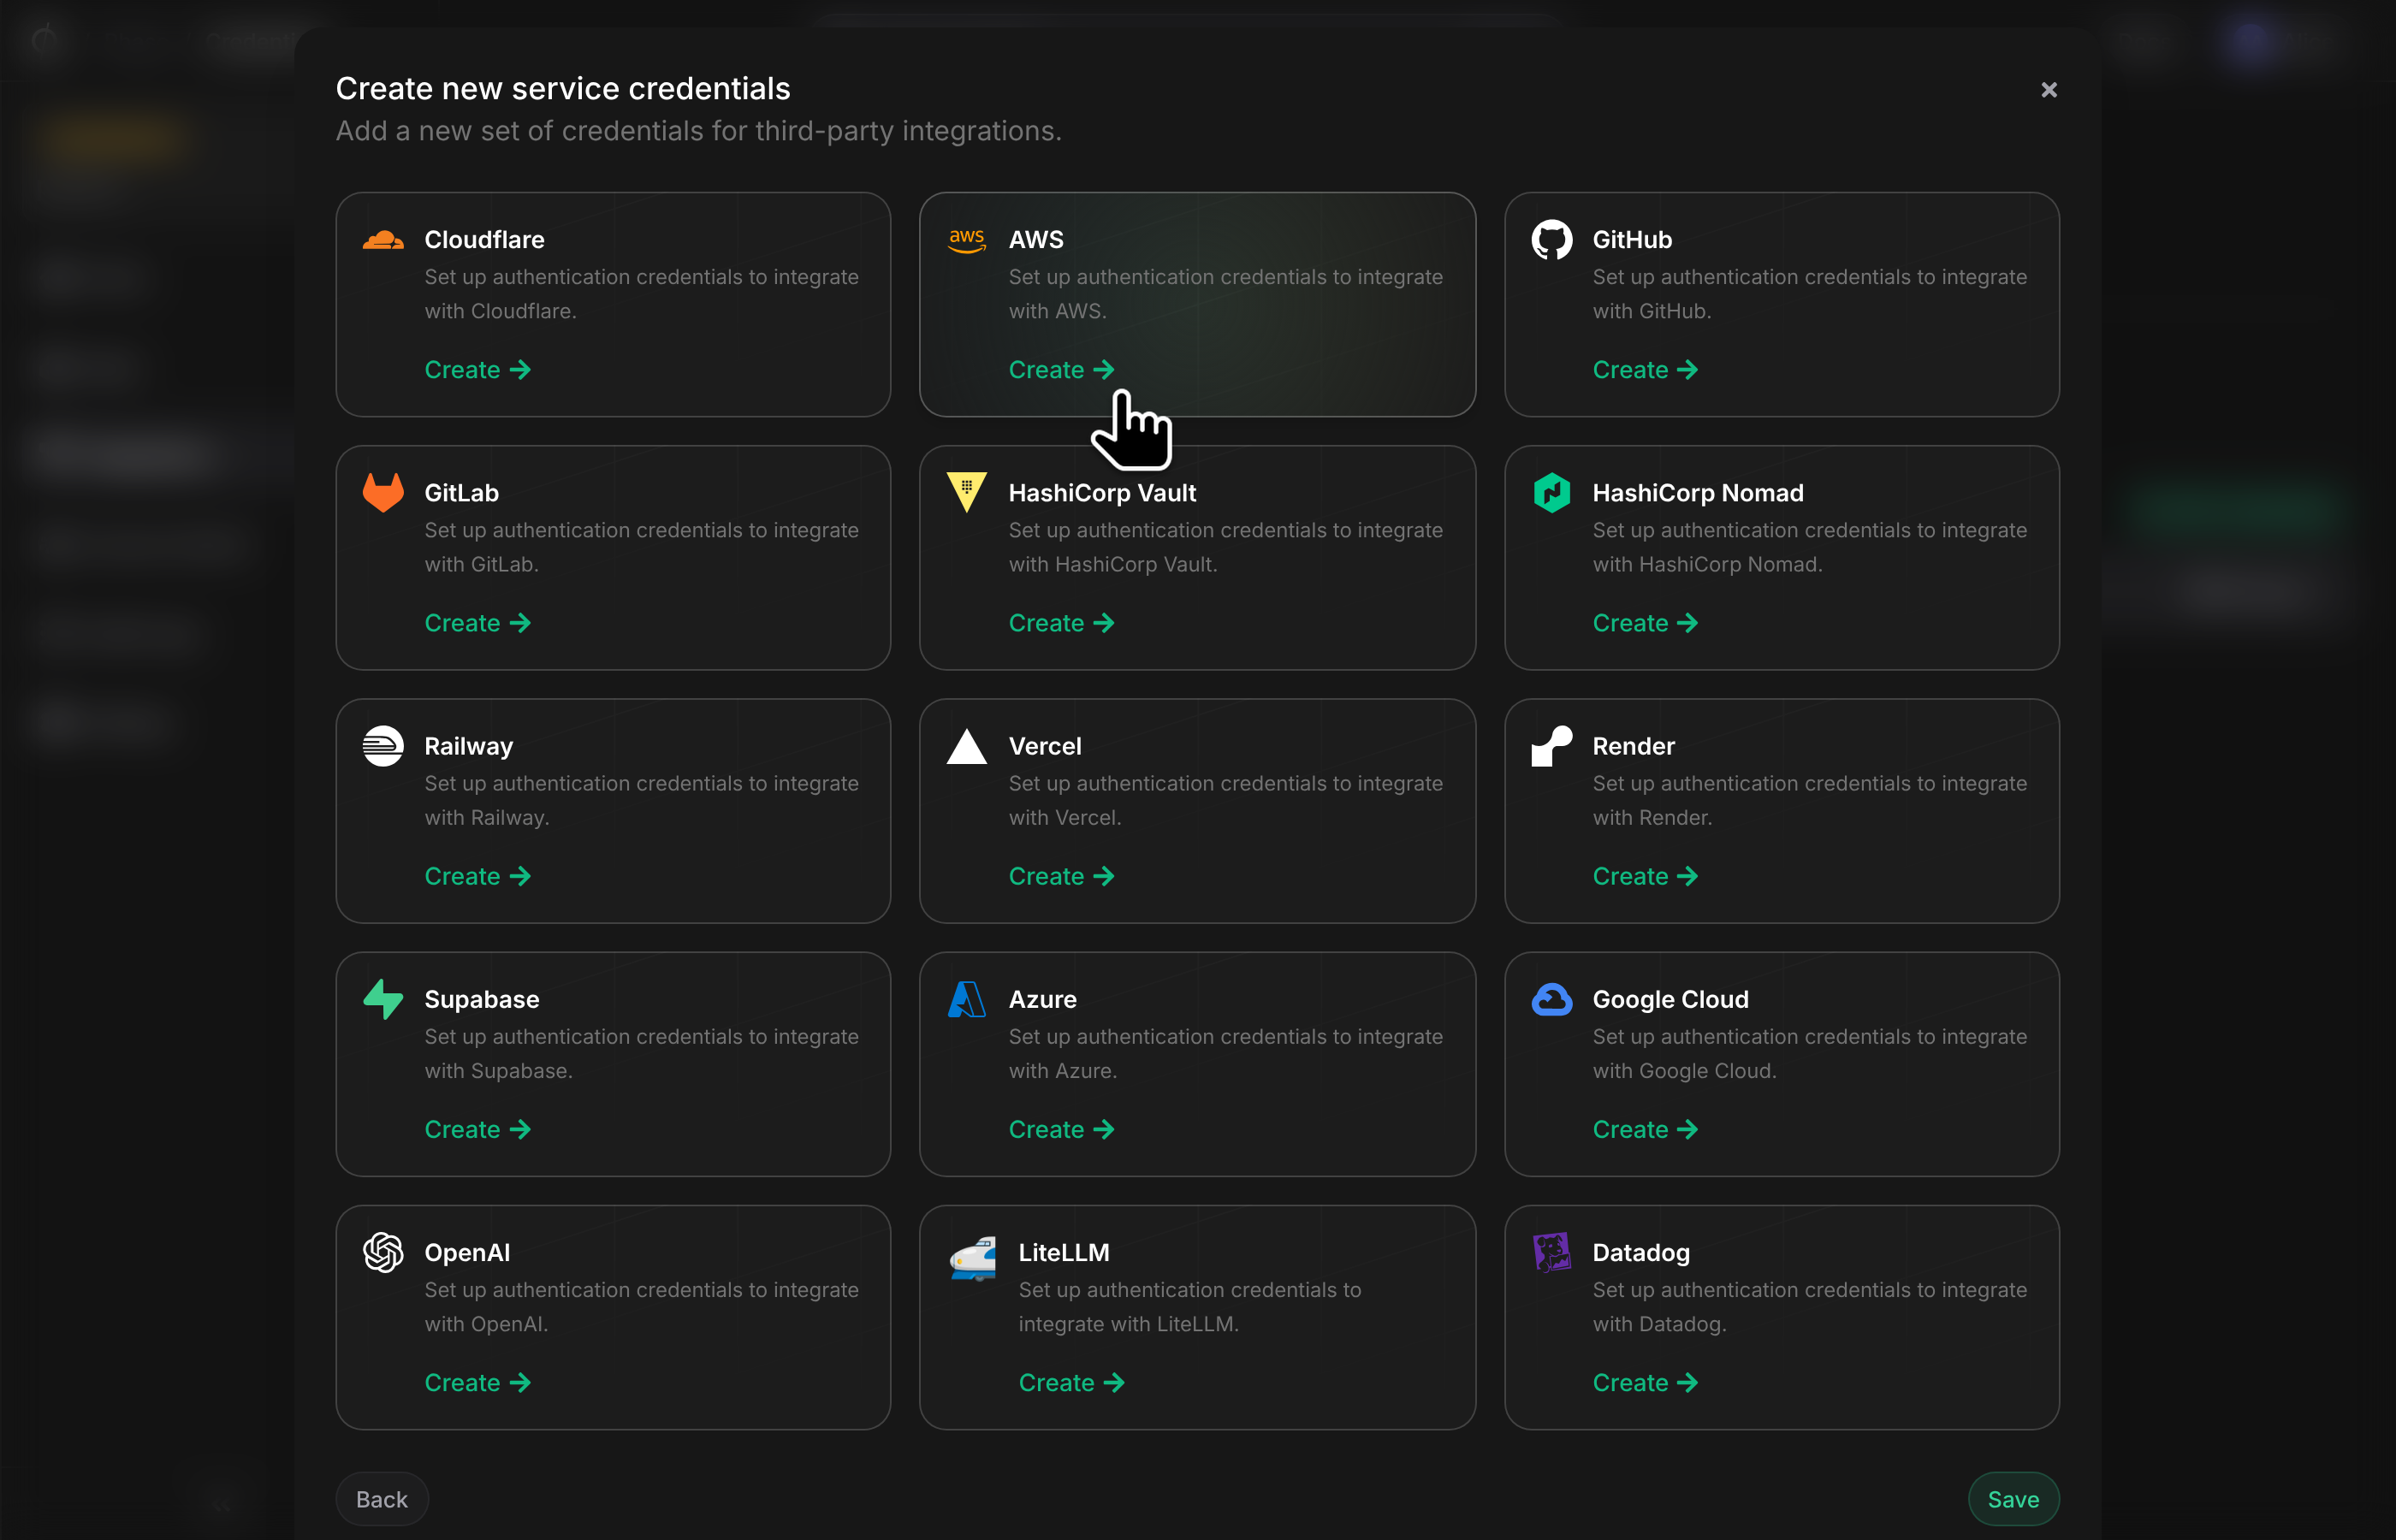This screenshot has width=2396, height=1540.
Task: Click the 'Create new service credentials' heading
Action: click(563, 88)
